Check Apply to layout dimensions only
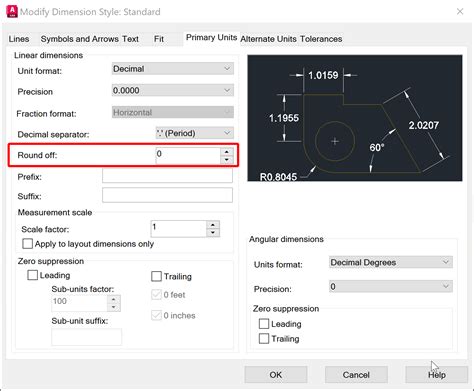 (x=28, y=244)
